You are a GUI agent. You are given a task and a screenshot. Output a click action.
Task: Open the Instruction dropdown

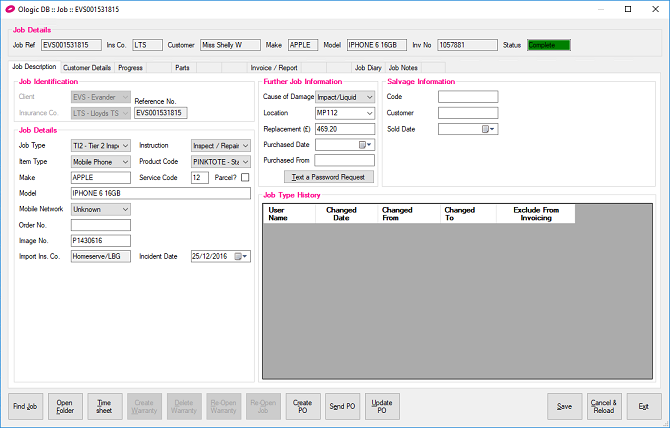coord(245,145)
